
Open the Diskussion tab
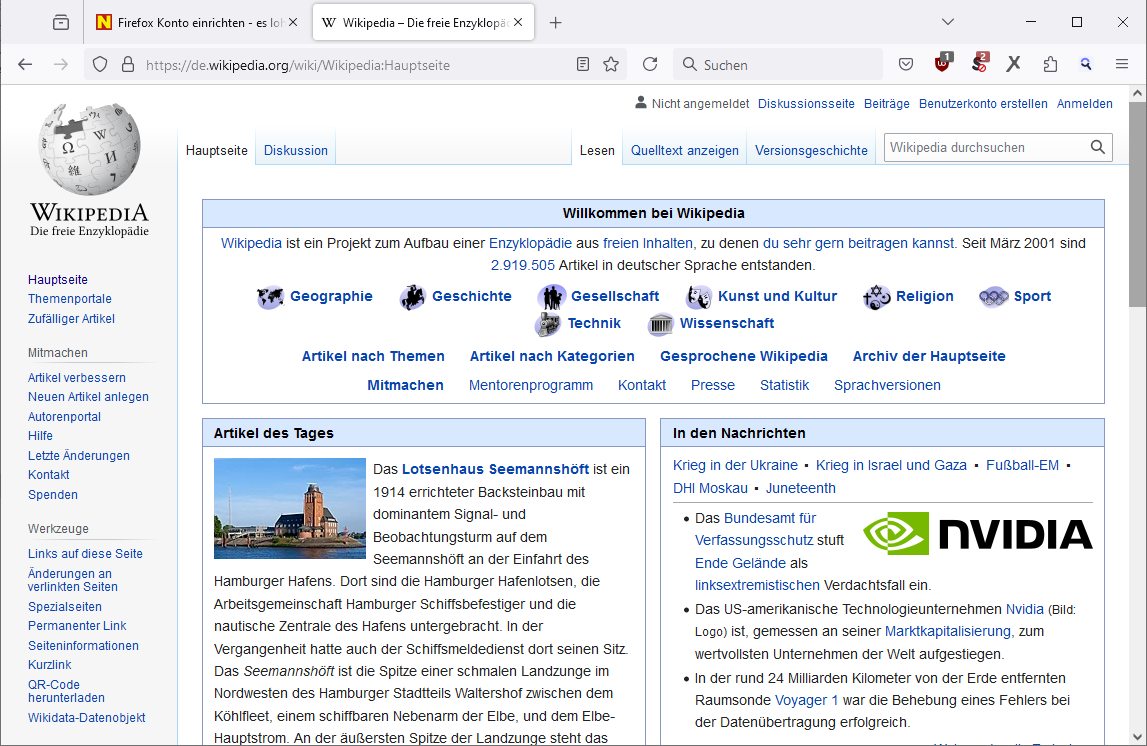296,151
